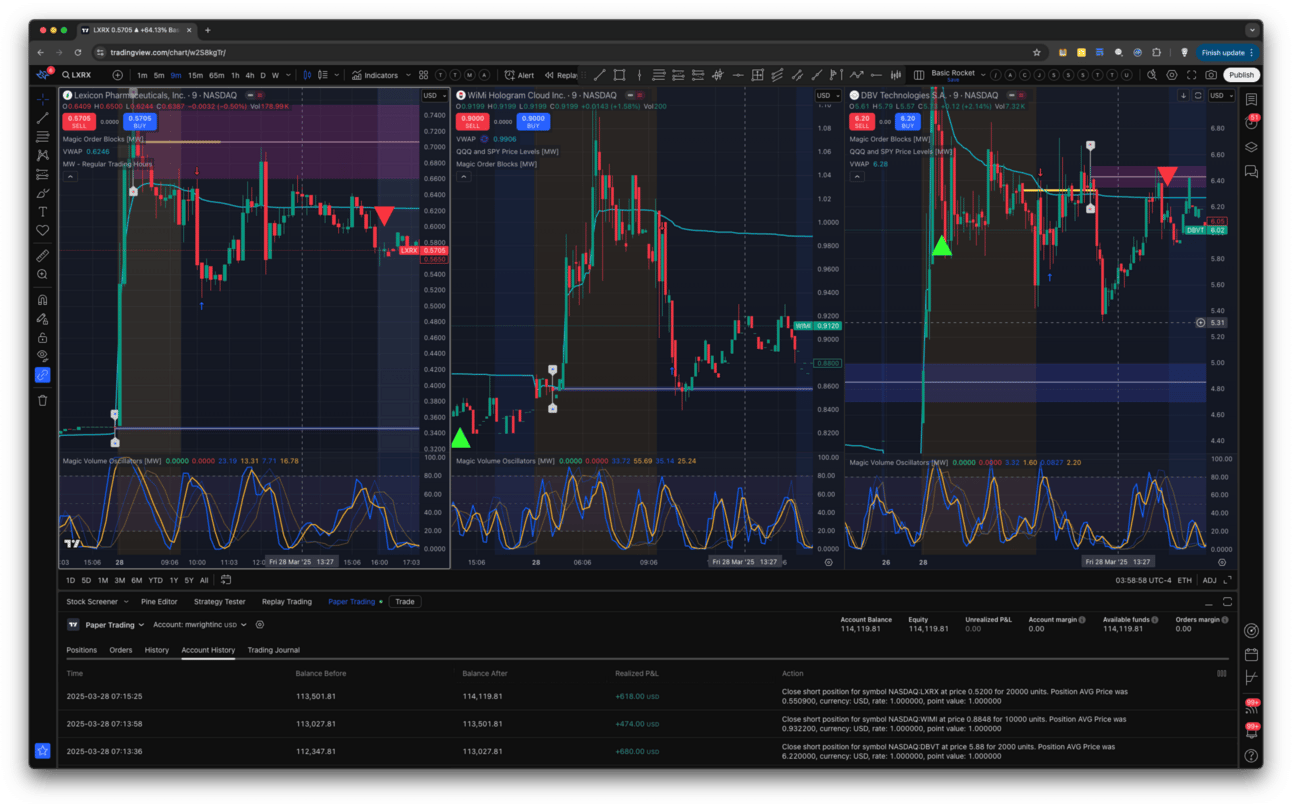
Task: Click DBVT 6.20 BUY button
Action: 908,121
